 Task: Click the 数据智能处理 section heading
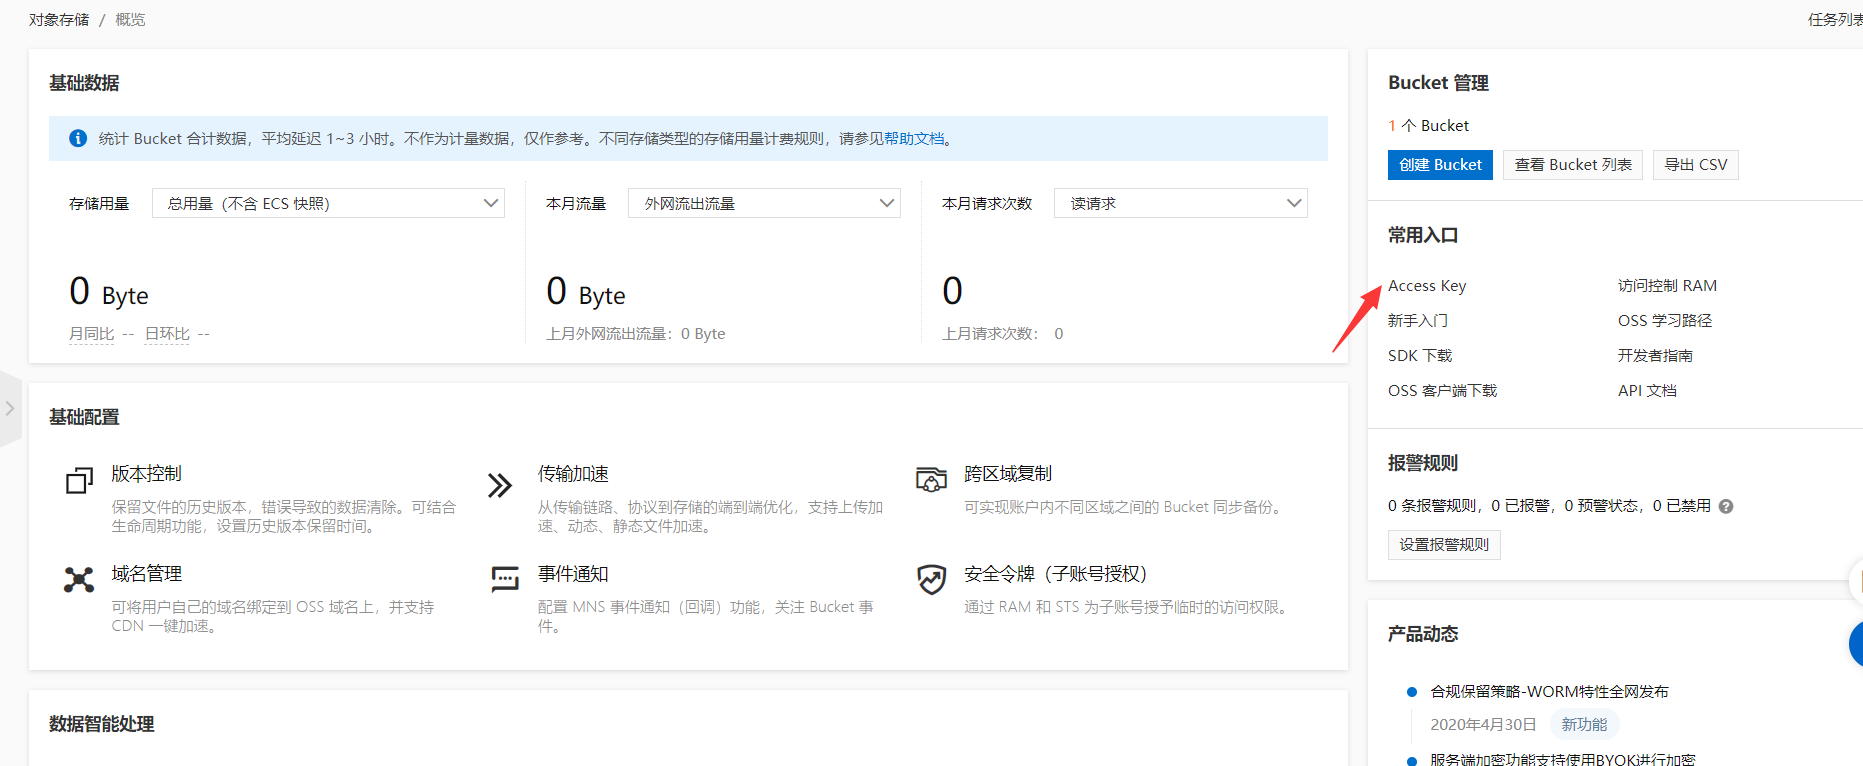(101, 724)
